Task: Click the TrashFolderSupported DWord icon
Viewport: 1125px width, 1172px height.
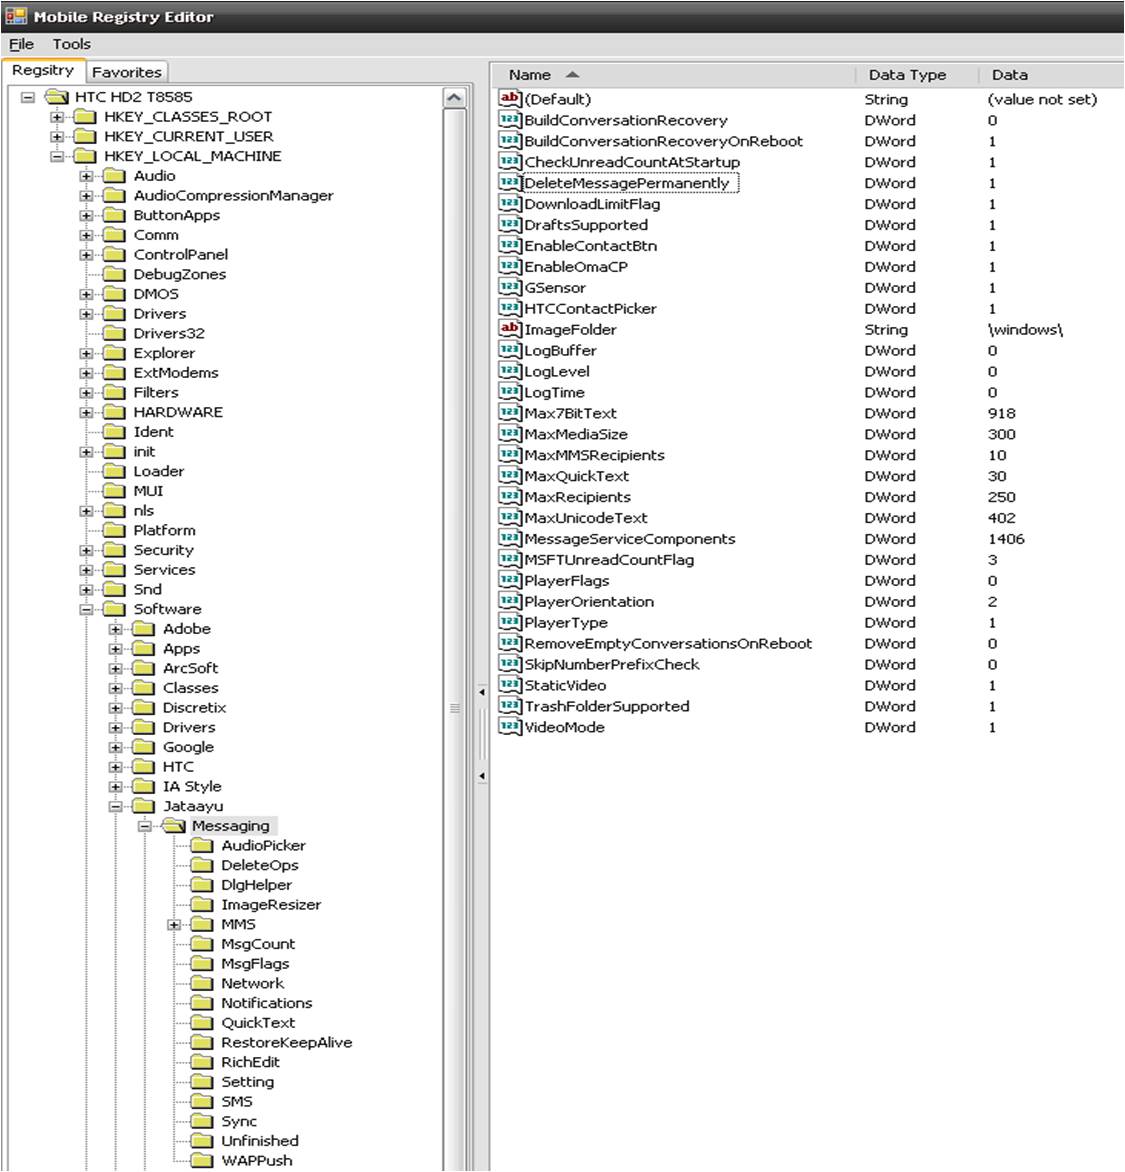Action: point(509,706)
